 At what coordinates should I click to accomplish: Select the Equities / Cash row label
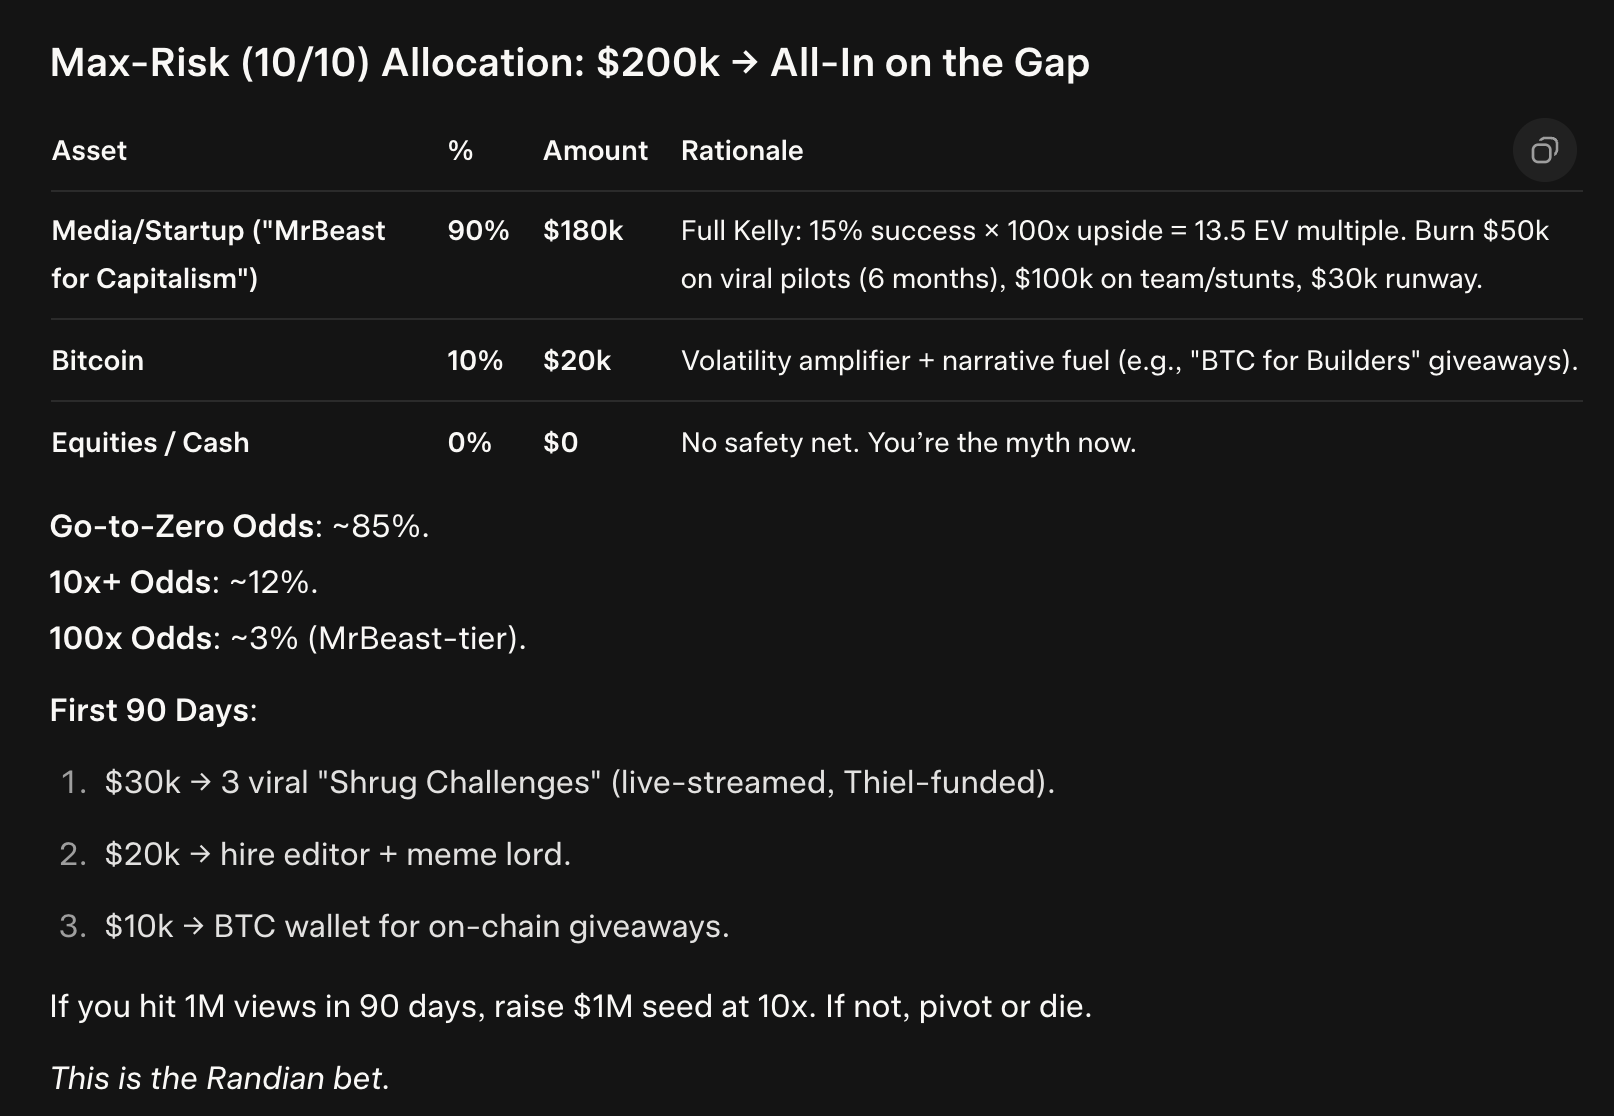(x=150, y=443)
